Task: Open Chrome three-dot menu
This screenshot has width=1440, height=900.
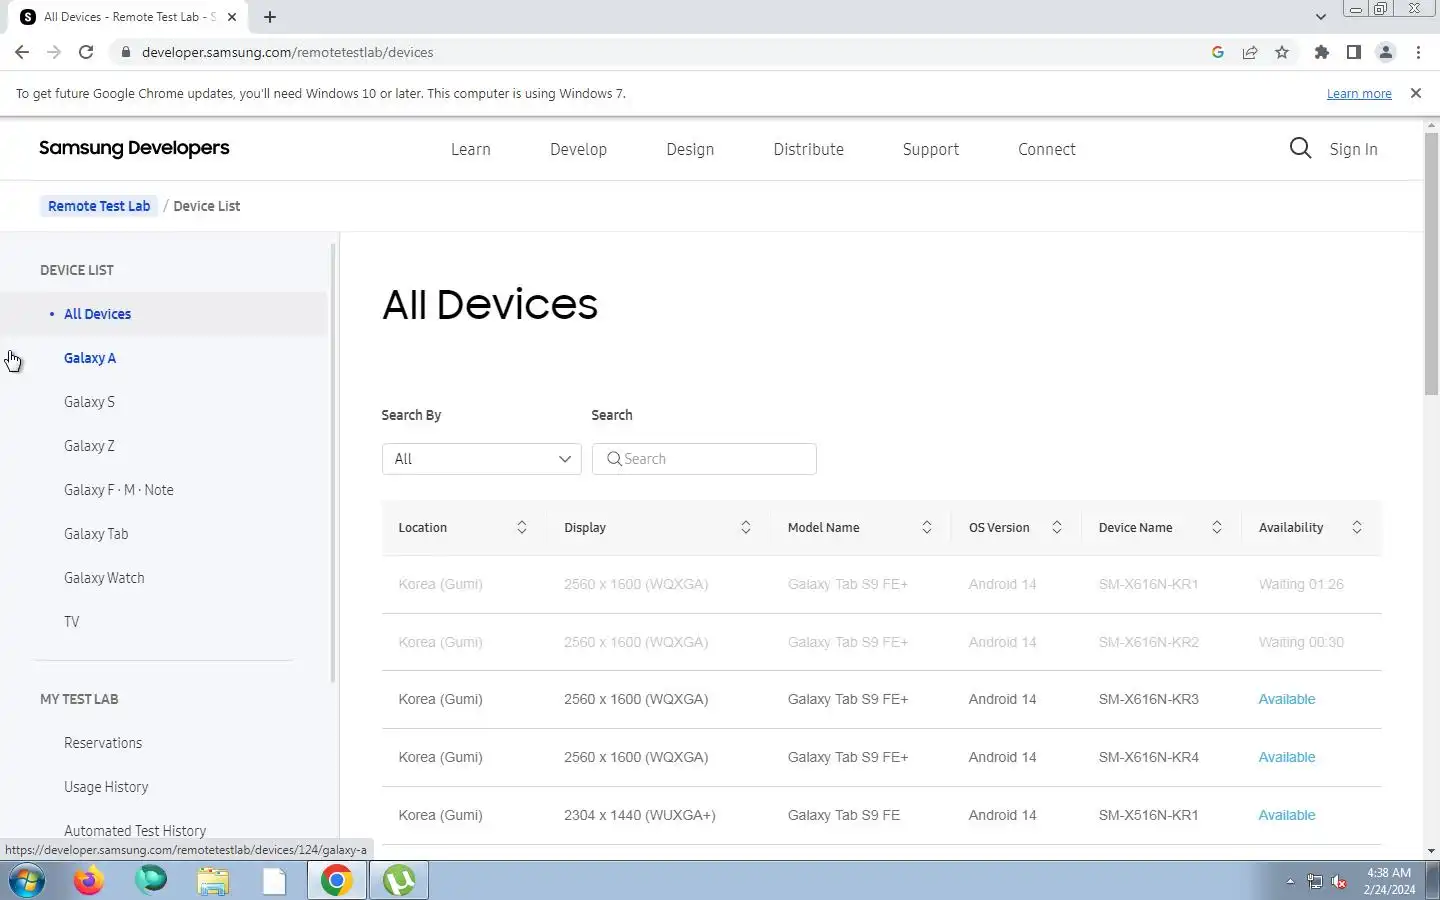Action: pyautogui.click(x=1418, y=52)
